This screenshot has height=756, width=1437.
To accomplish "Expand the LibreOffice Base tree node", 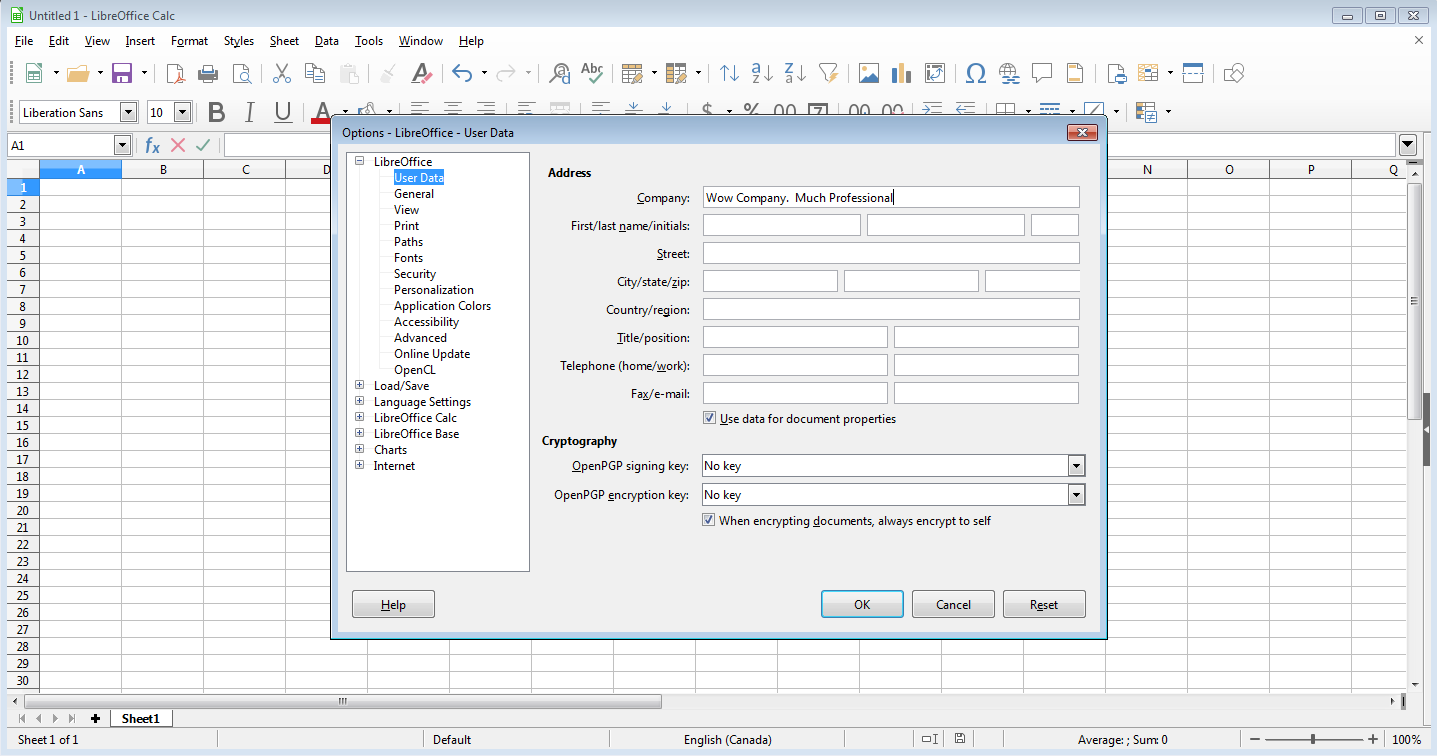I will [360, 433].
